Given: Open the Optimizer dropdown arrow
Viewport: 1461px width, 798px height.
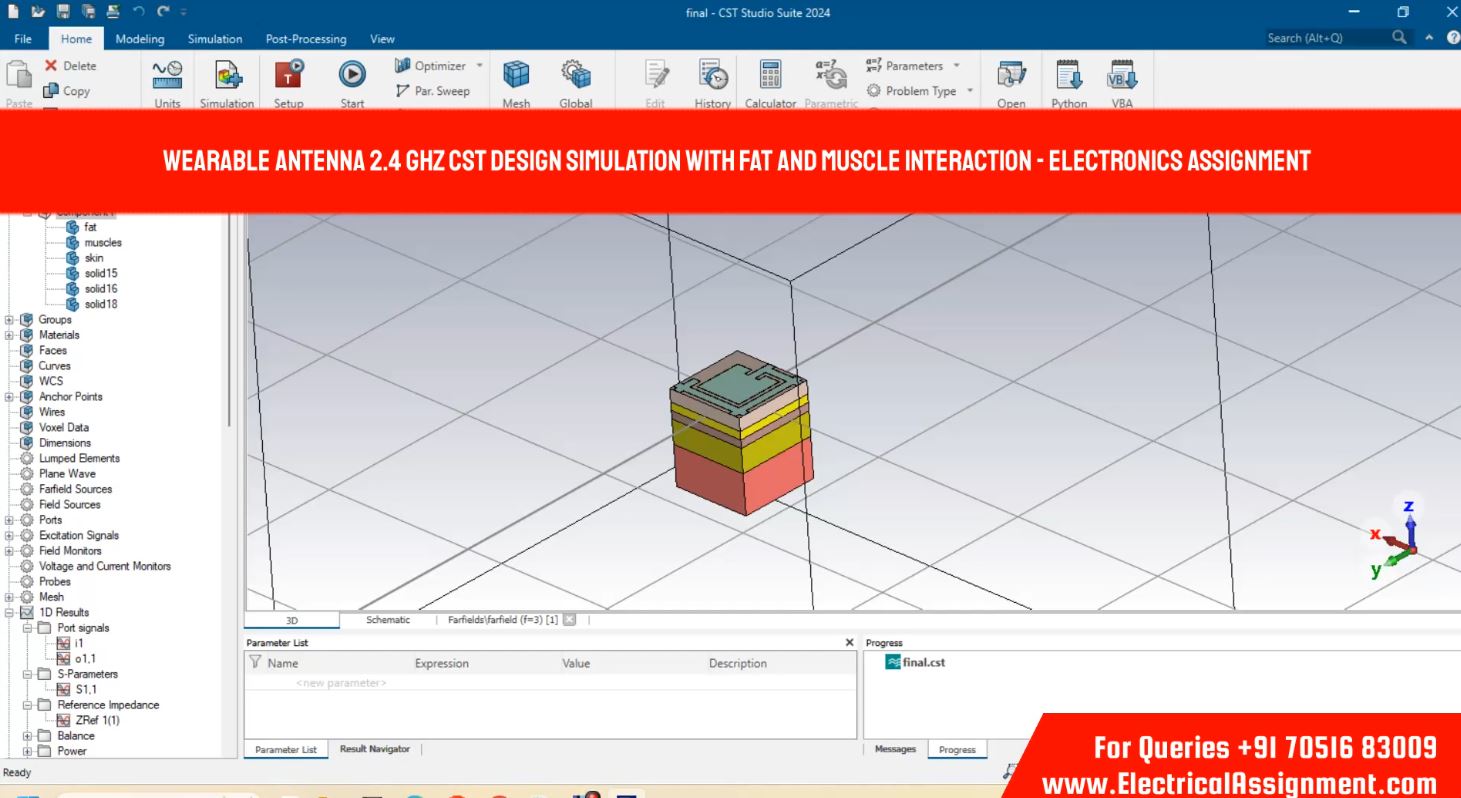Looking at the screenshot, I should click(x=479, y=66).
